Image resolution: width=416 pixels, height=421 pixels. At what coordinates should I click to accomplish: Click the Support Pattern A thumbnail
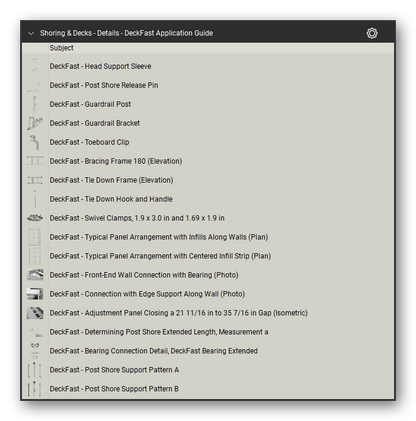(x=35, y=370)
